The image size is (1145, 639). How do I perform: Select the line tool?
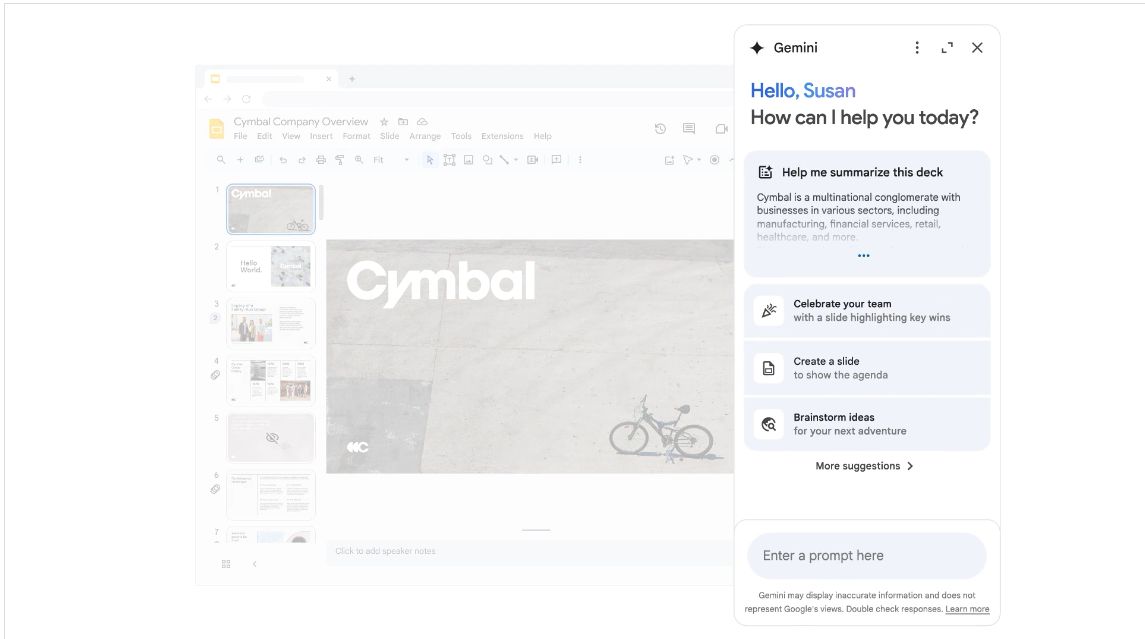pyautogui.click(x=504, y=160)
